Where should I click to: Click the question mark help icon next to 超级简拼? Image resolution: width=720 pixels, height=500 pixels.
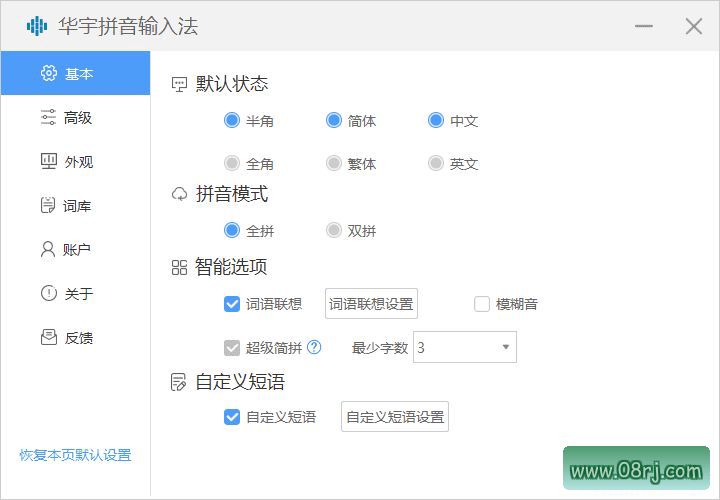coord(314,348)
